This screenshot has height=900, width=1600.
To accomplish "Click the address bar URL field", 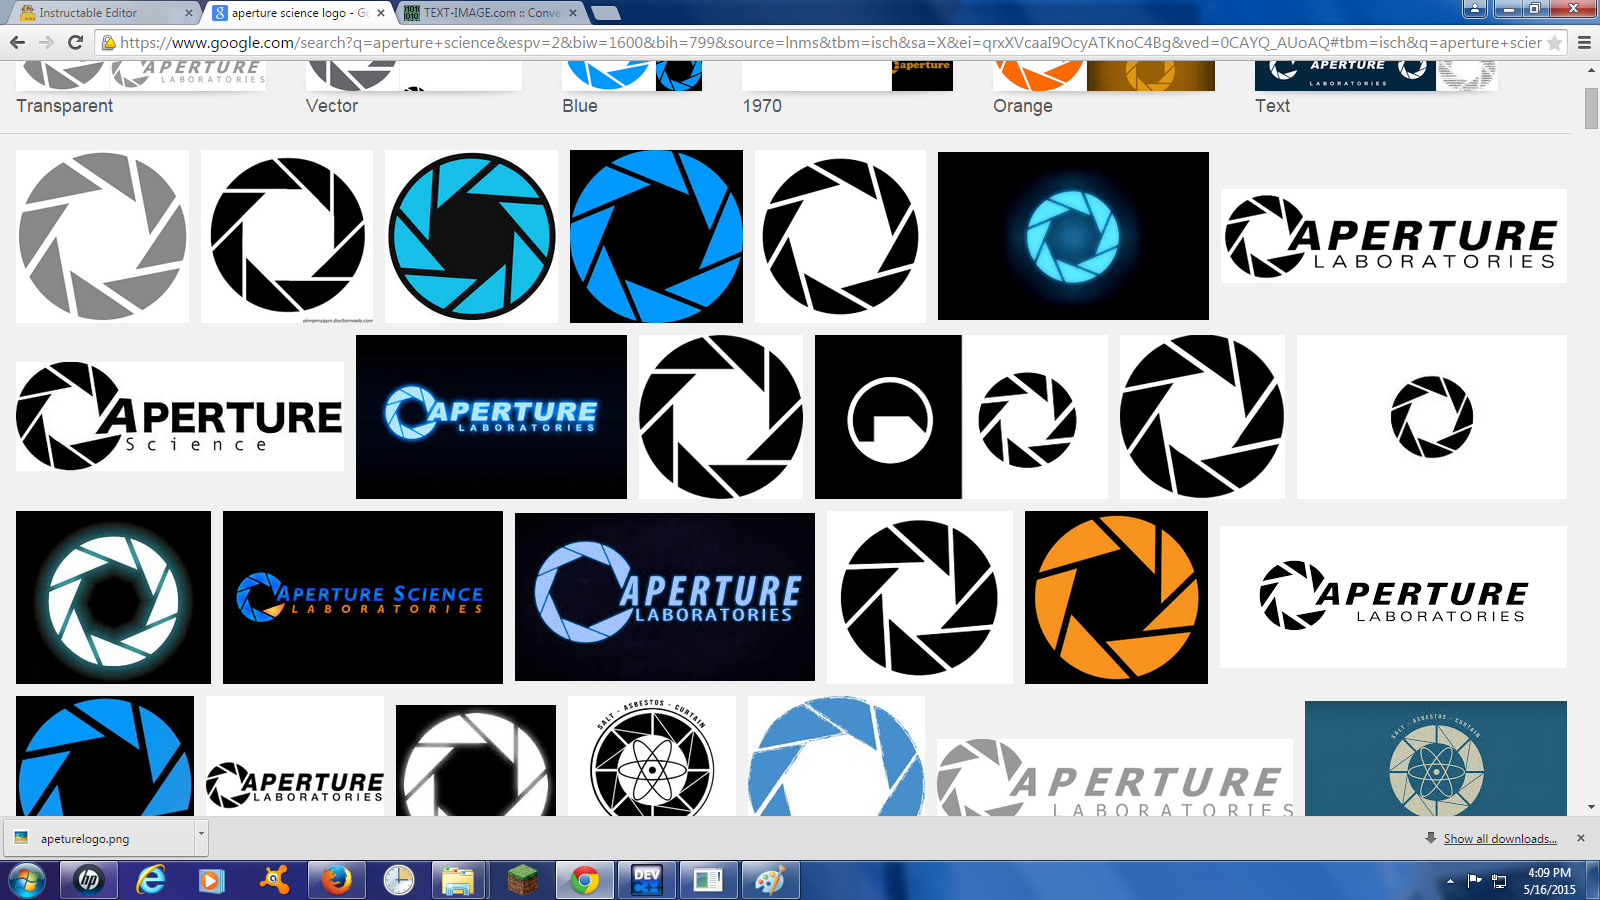I will (x=830, y=42).
